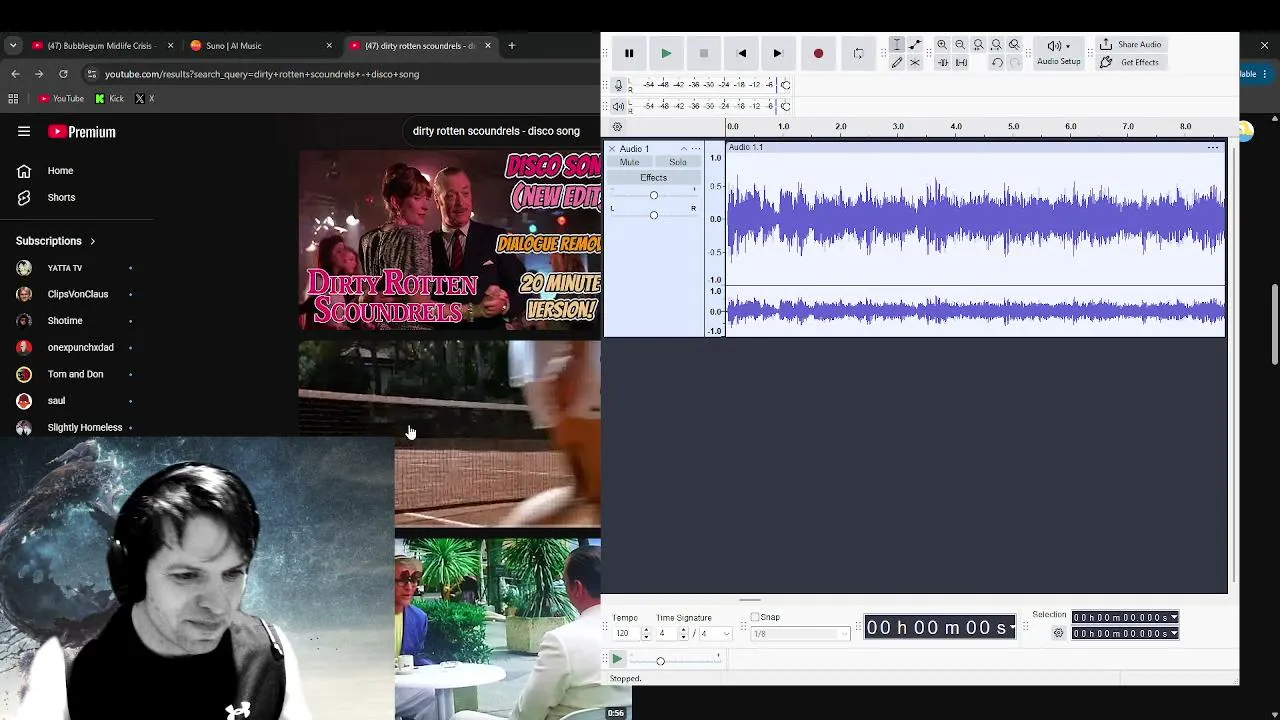Open the Audio 1 track menu
Image resolution: width=1280 pixels, height=720 pixels.
click(696, 149)
